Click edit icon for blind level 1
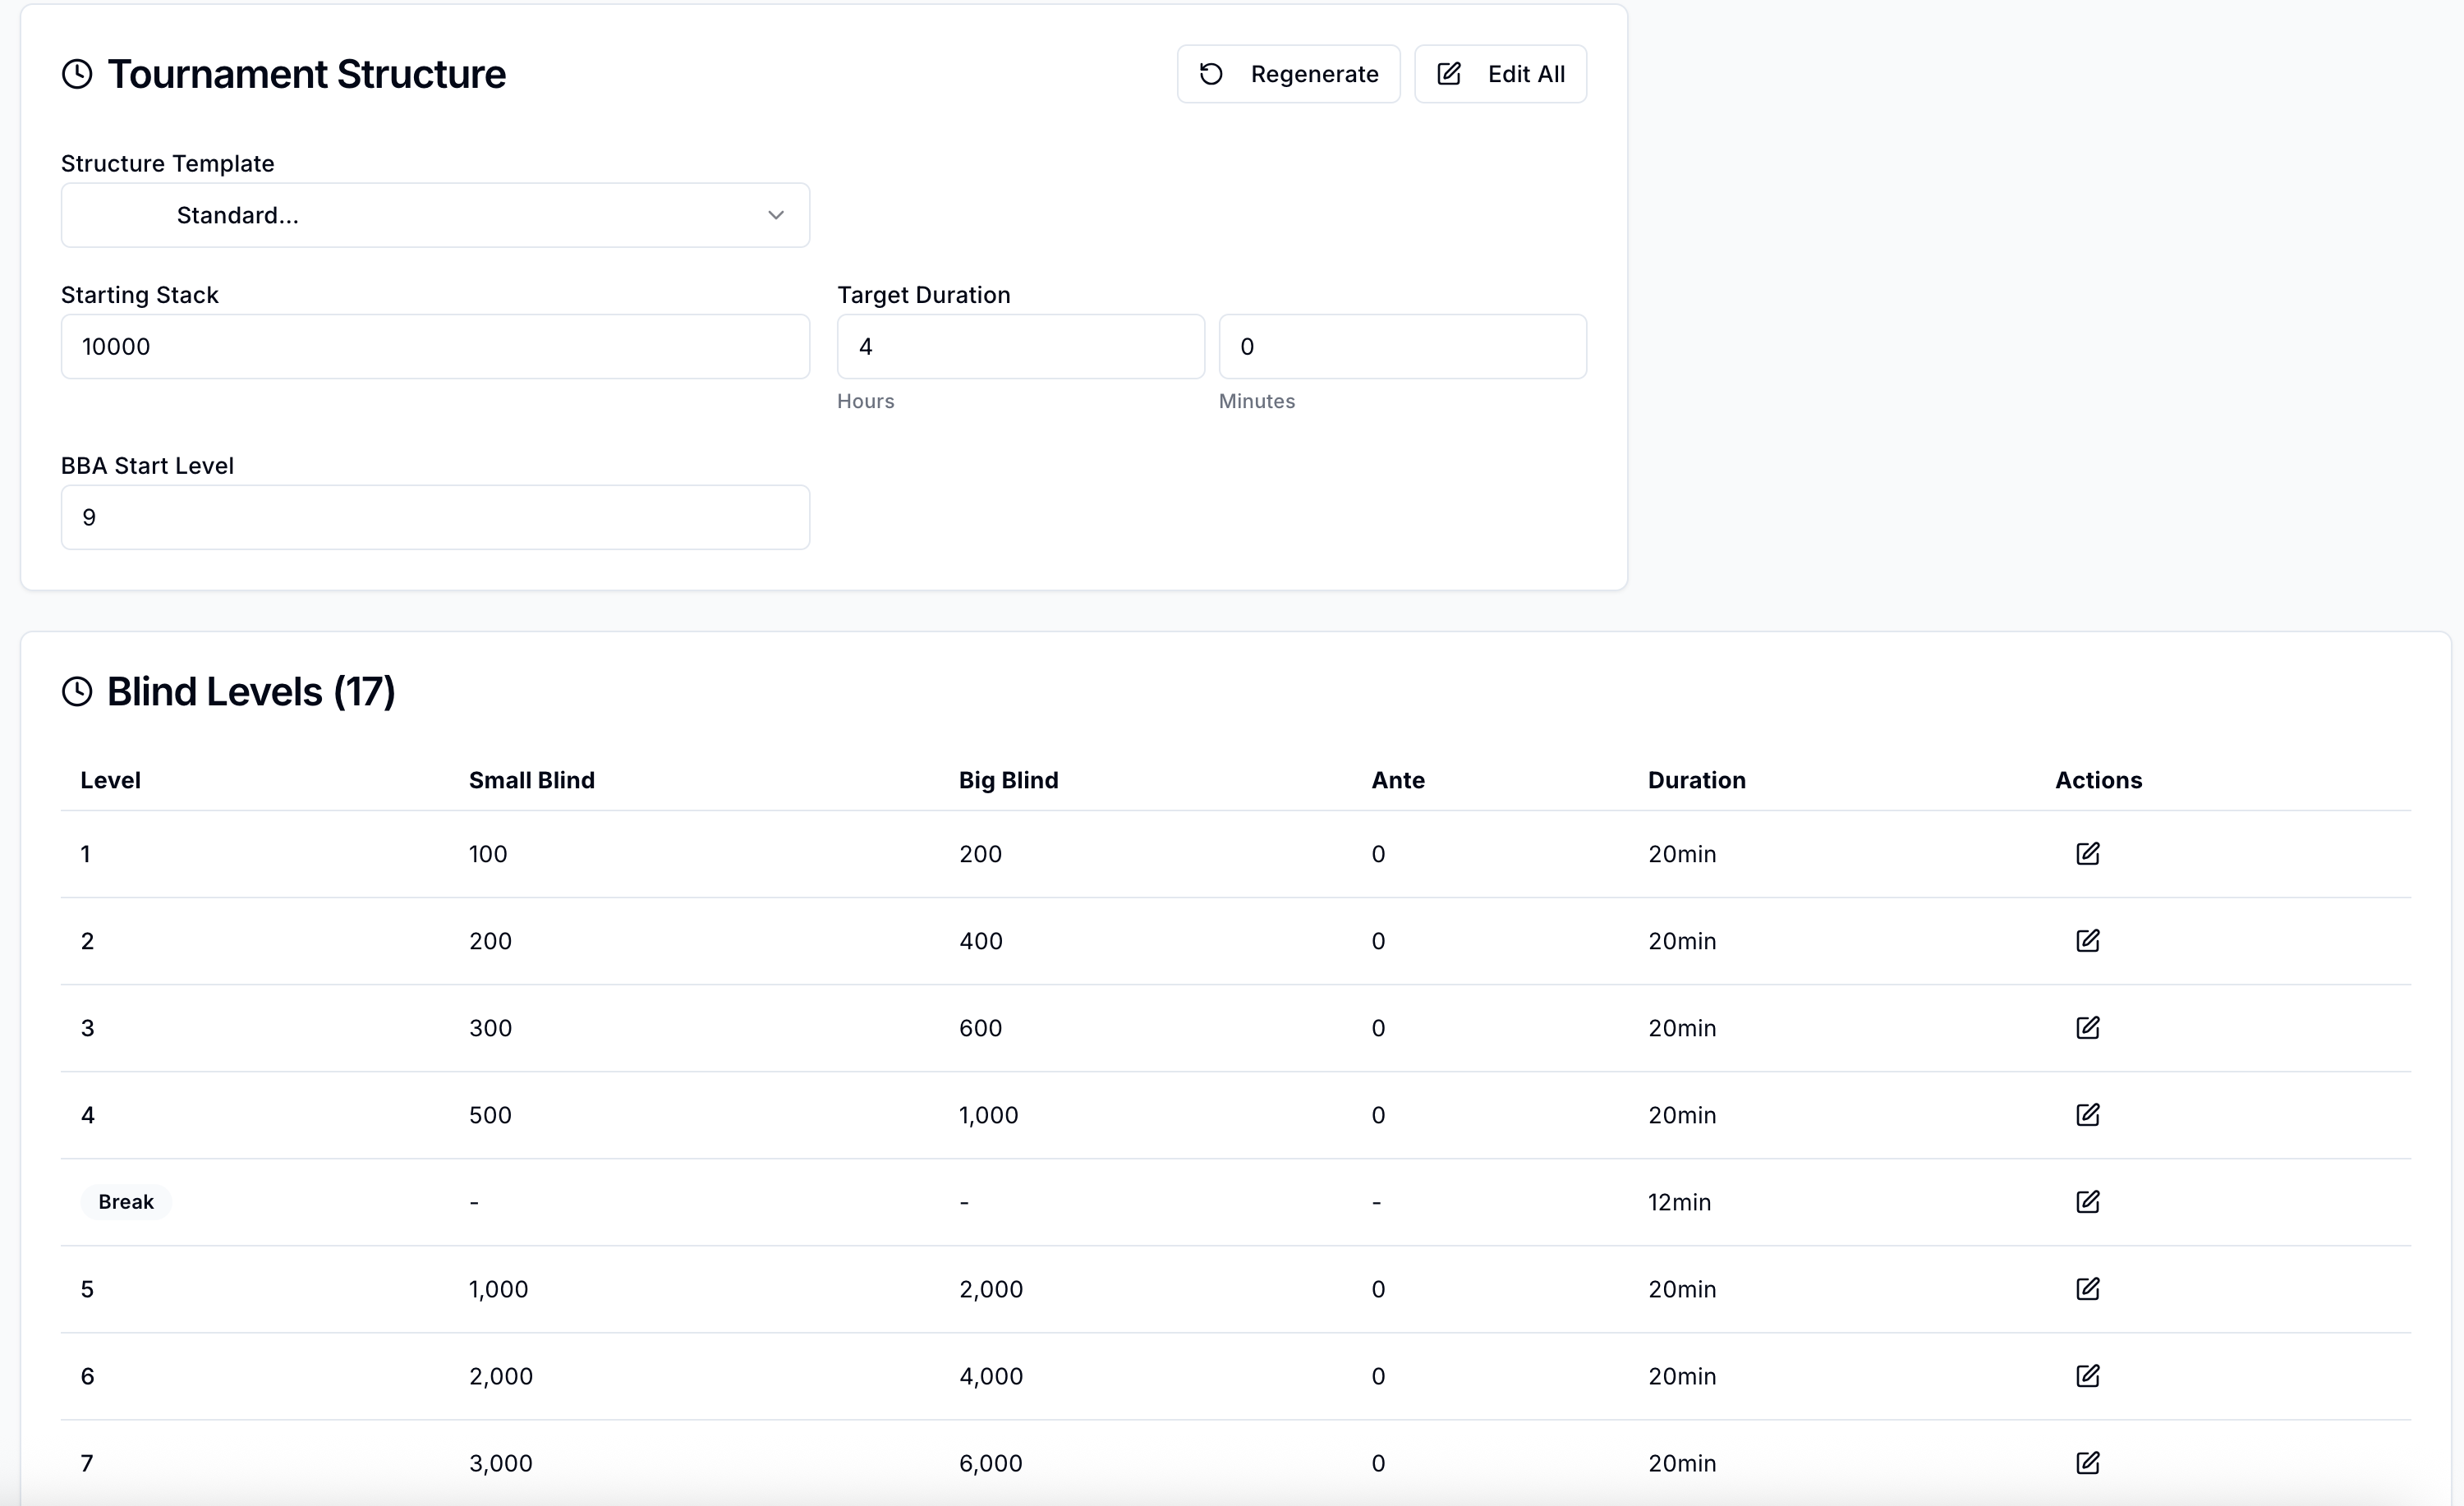The width and height of the screenshot is (2464, 1506). 2087,854
